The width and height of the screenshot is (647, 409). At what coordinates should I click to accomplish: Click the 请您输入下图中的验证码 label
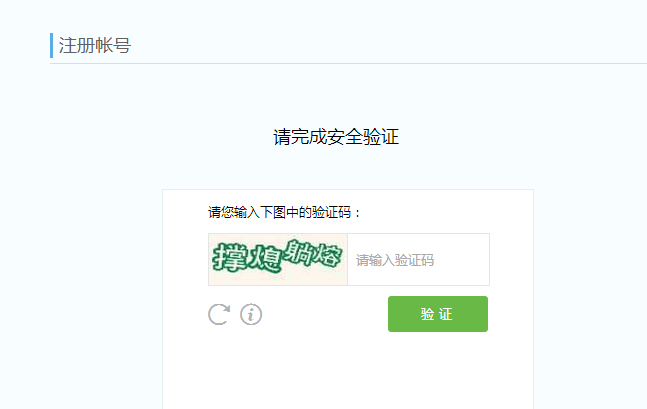(x=280, y=213)
